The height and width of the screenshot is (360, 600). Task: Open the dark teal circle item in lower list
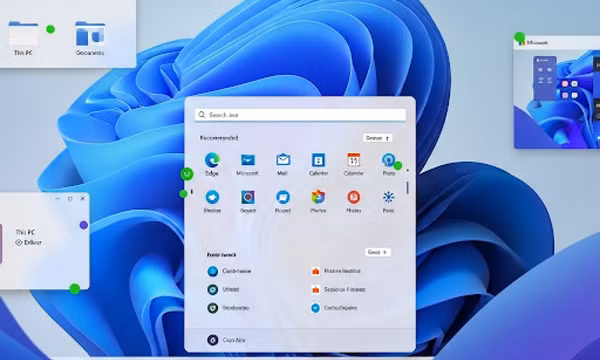click(x=213, y=290)
